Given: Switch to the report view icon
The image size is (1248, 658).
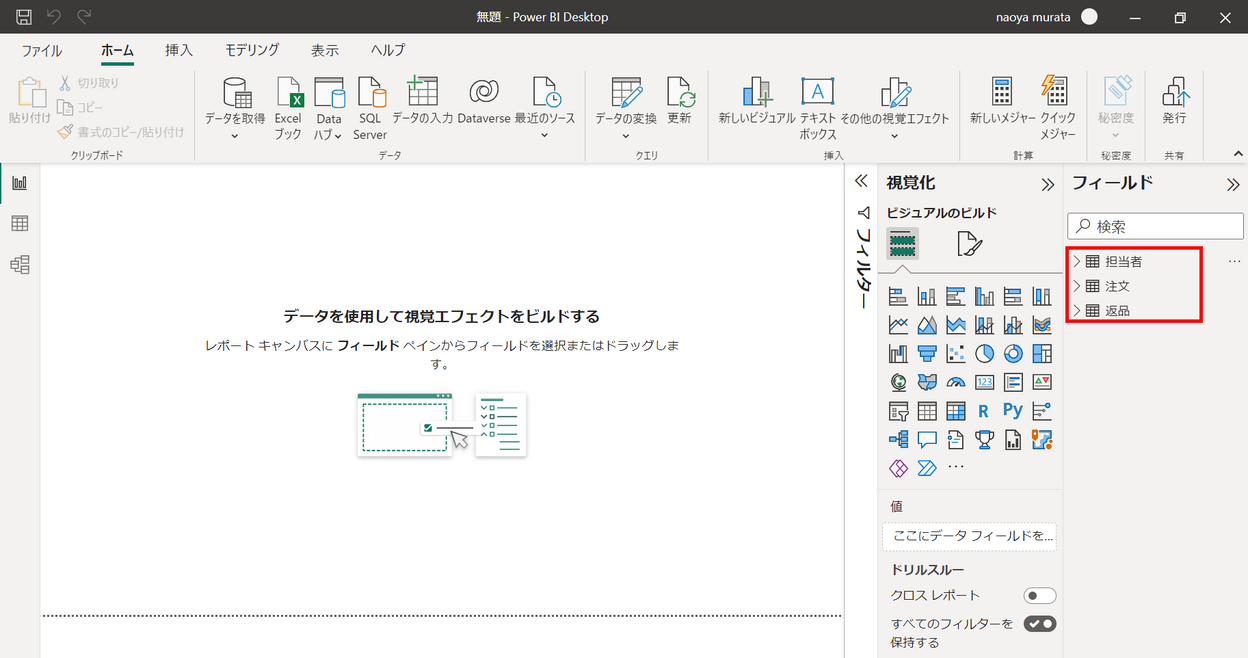Looking at the screenshot, I should (x=19, y=183).
